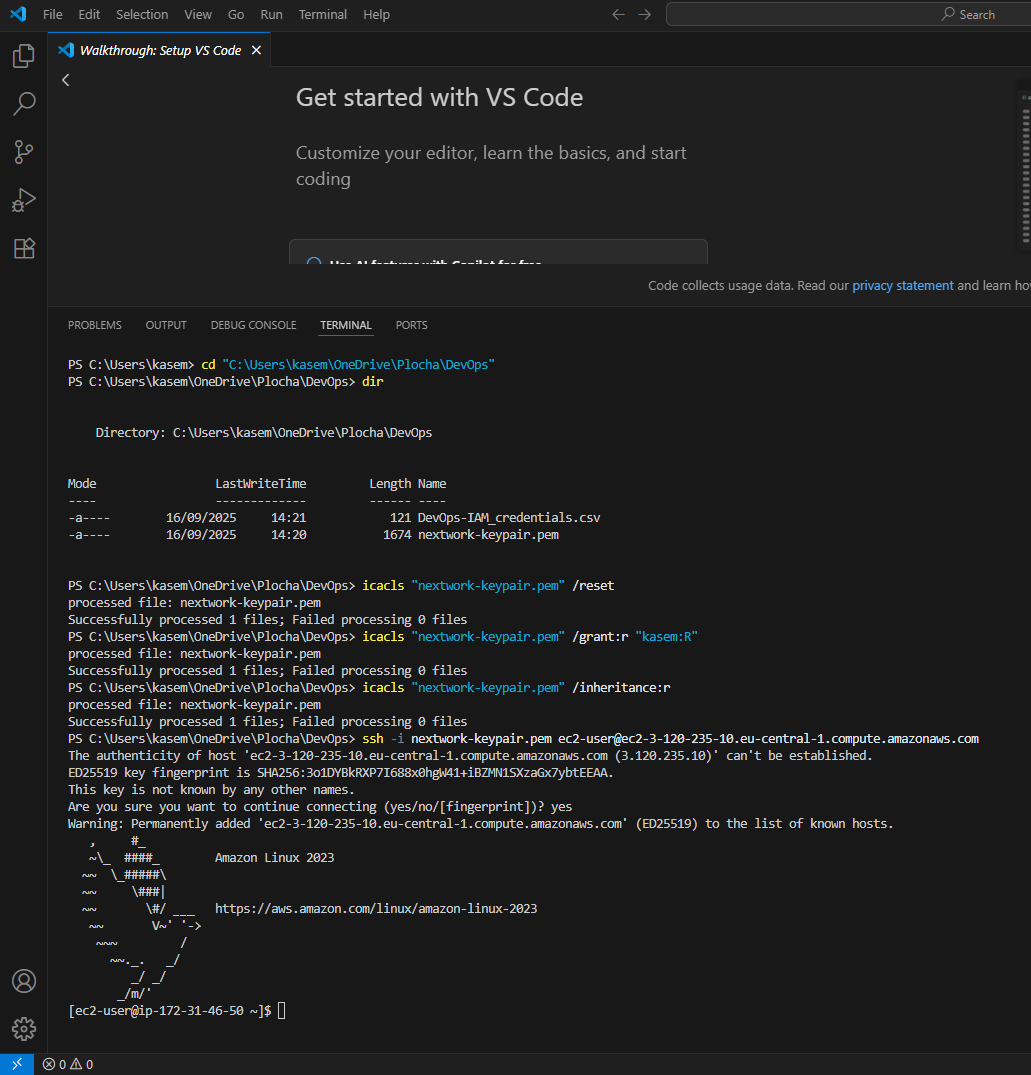1031x1075 pixels.
Task: Click DevOps-IAM_credentials.csv file name in terminal
Action: pyautogui.click(x=509, y=518)
